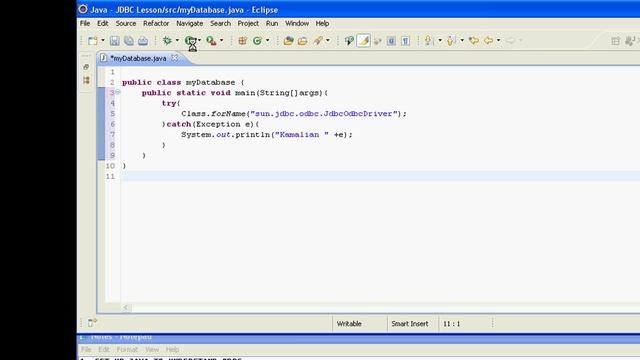Click the Search flashlight icon
Screen dimensions: 640x360
(318, 40)
